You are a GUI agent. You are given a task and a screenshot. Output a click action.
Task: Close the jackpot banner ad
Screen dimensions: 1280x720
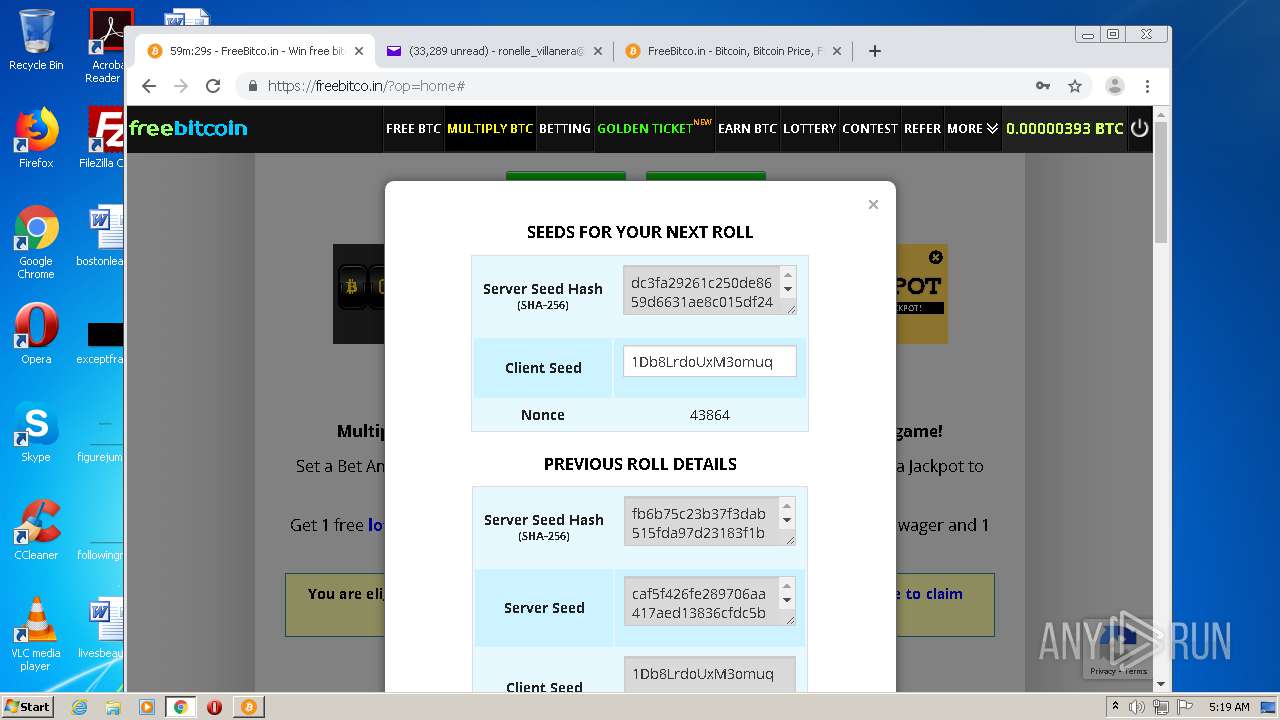[936, 257]
